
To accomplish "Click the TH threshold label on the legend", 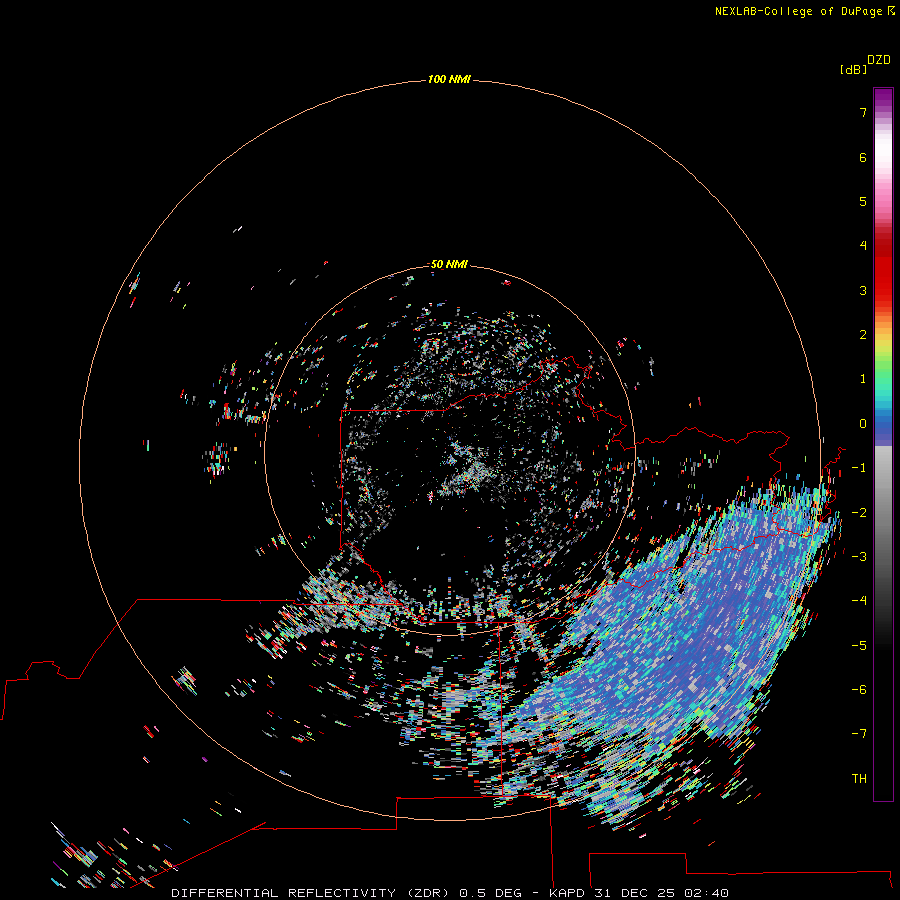I will pyautogui.click(x=859, y=779).
